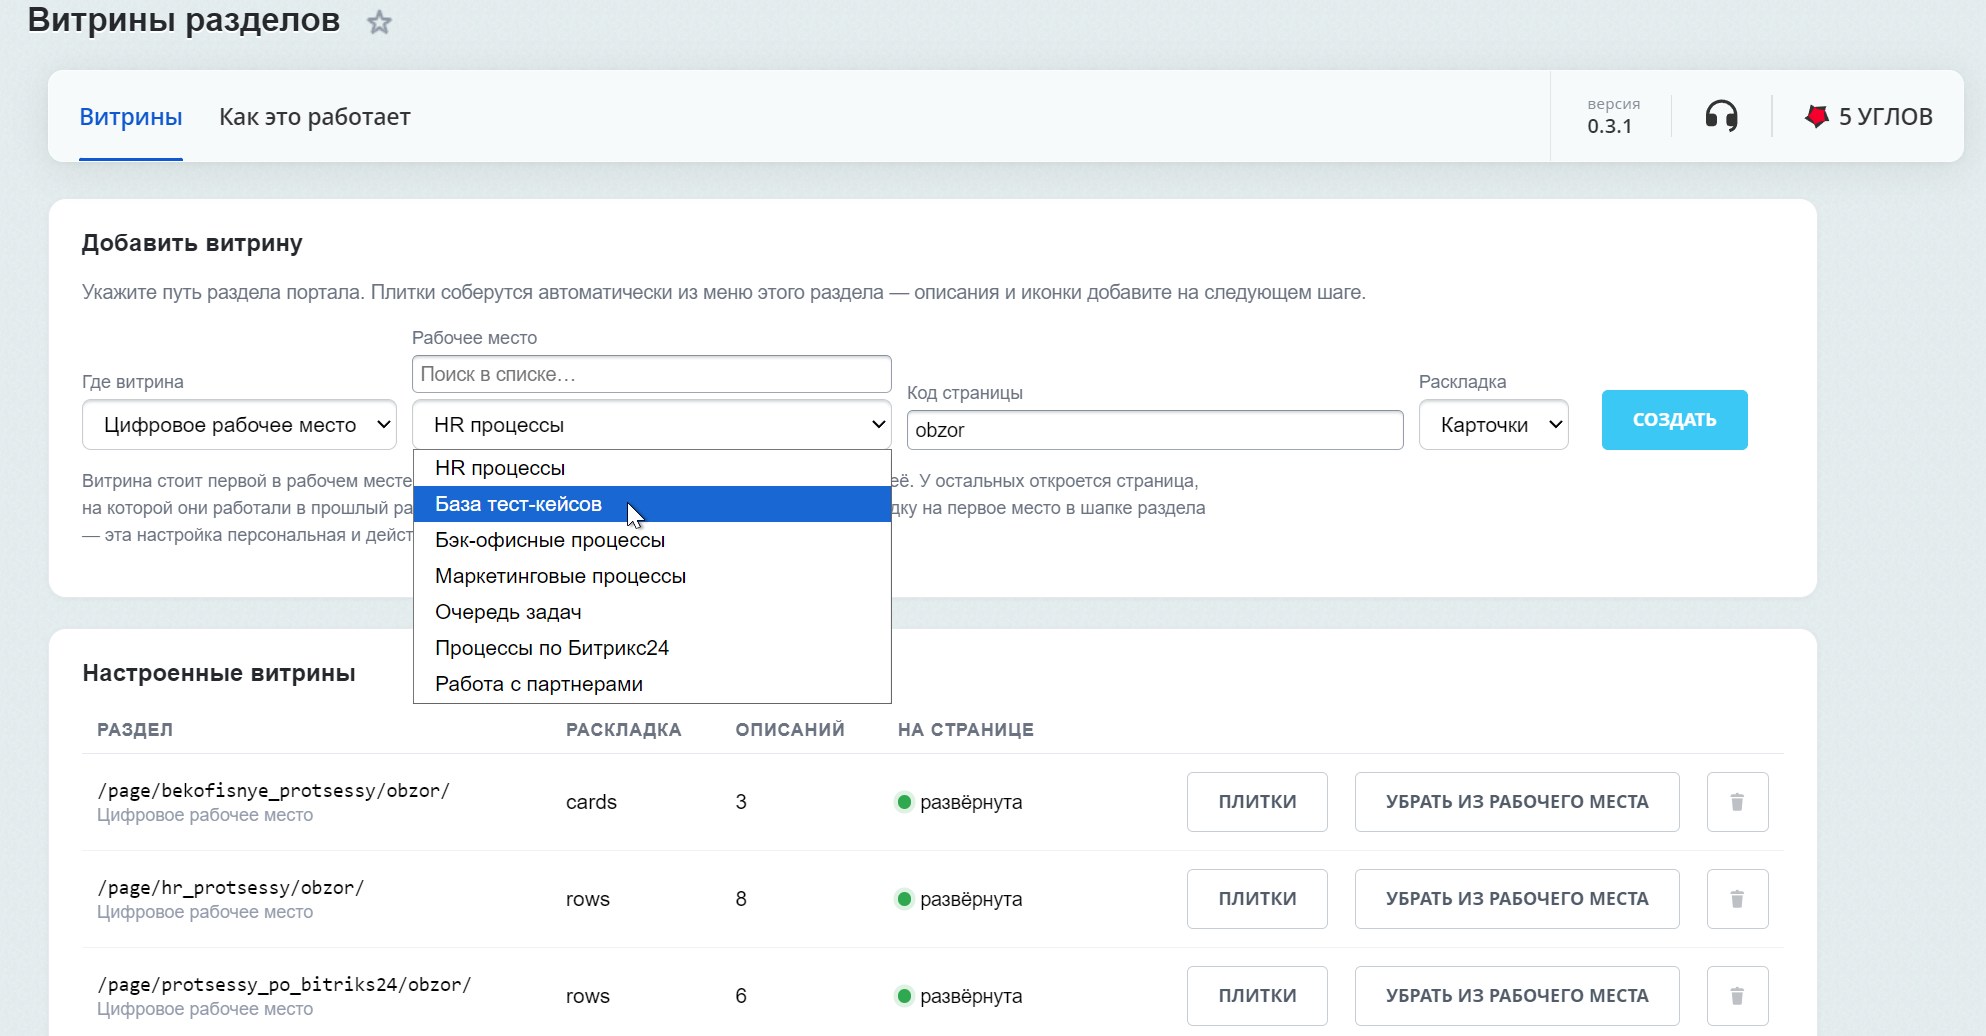
Task: Click path /page/bekofisnye_protsessy/obzor/
Action: coord(273,790)
